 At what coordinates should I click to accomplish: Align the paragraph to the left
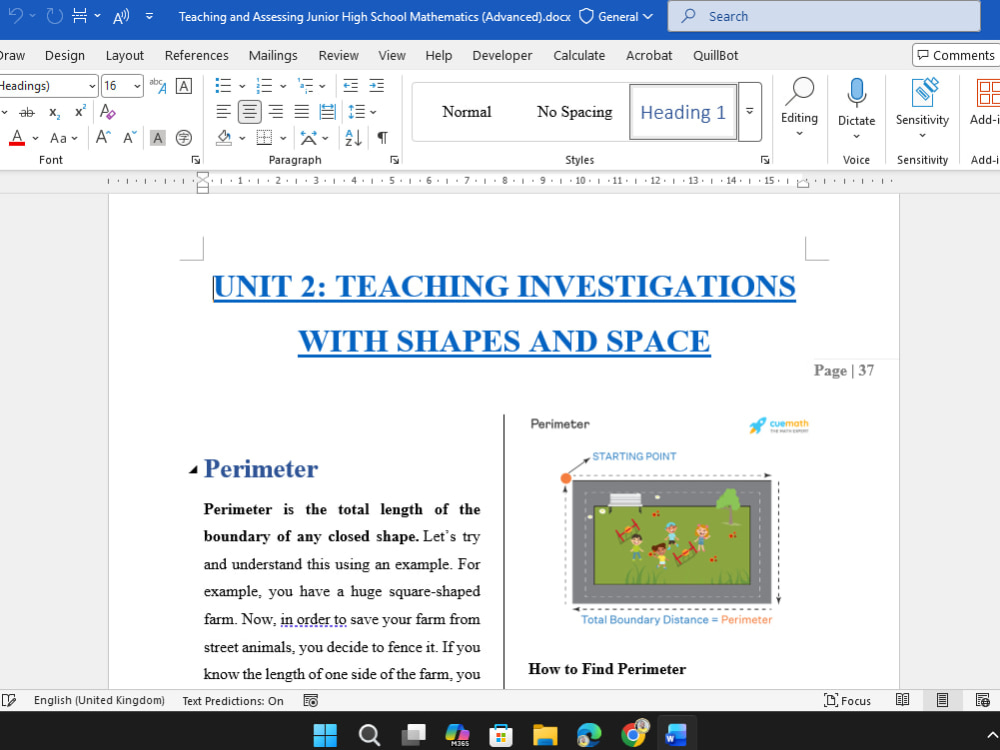[x=223, y=112]
